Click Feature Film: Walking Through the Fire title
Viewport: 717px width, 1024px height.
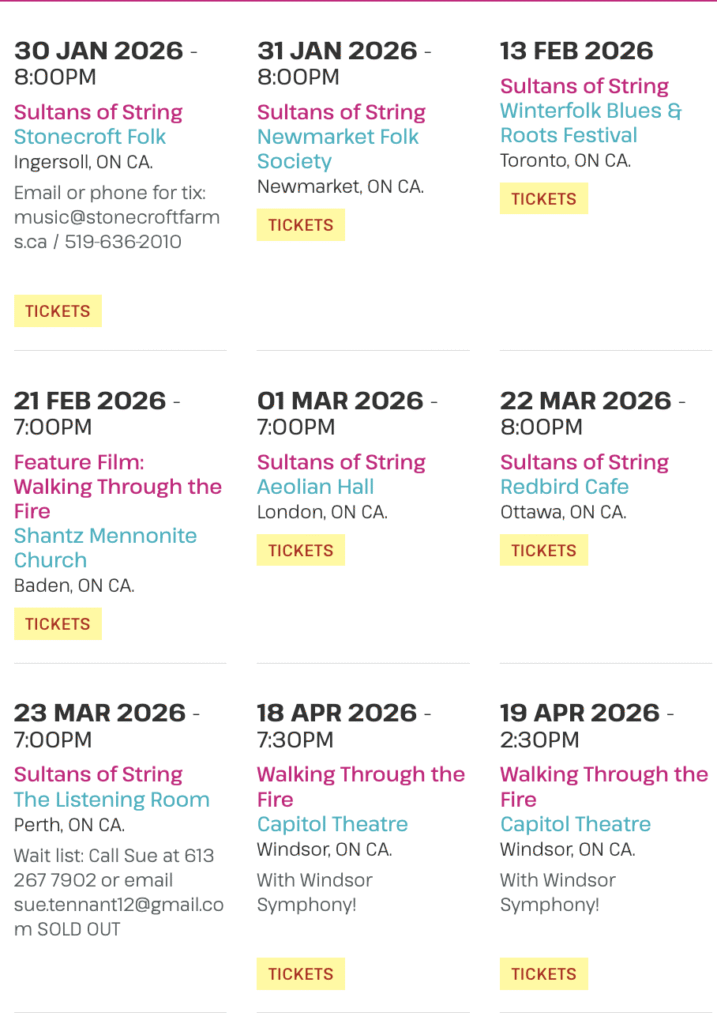point(117,487)
